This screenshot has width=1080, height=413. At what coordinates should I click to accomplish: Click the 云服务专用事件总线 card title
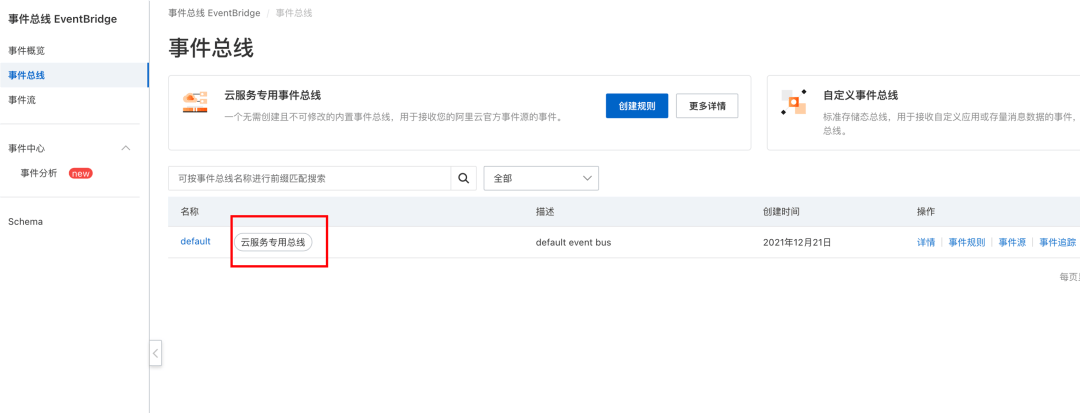(x=273, y=96)
